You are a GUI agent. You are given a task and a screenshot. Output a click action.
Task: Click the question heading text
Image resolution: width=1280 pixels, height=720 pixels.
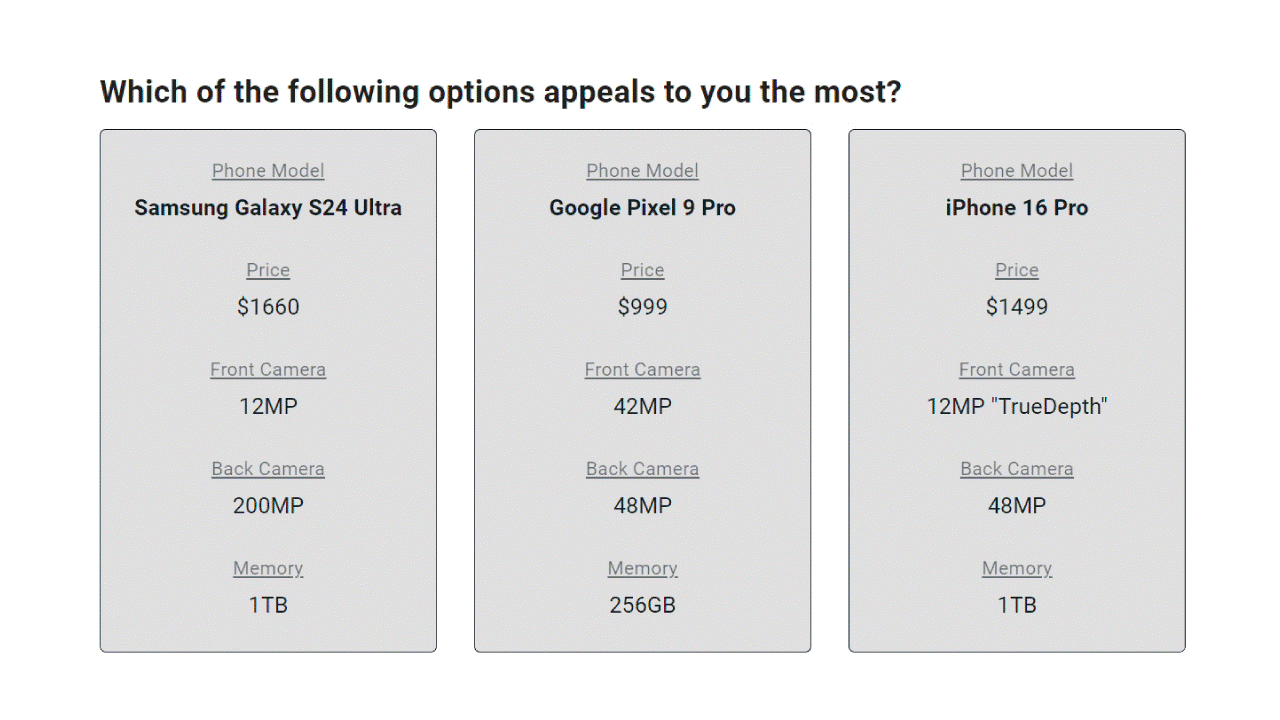point(500,92)
